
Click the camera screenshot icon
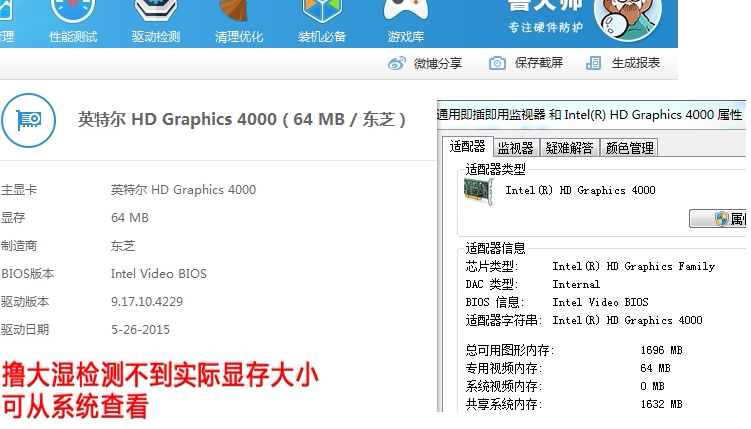[x=497, y=63]
